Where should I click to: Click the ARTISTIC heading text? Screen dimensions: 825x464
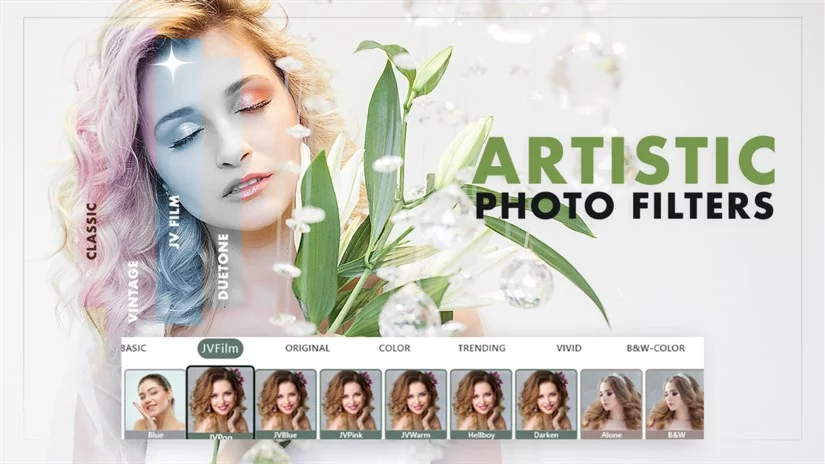pos(625,160)
